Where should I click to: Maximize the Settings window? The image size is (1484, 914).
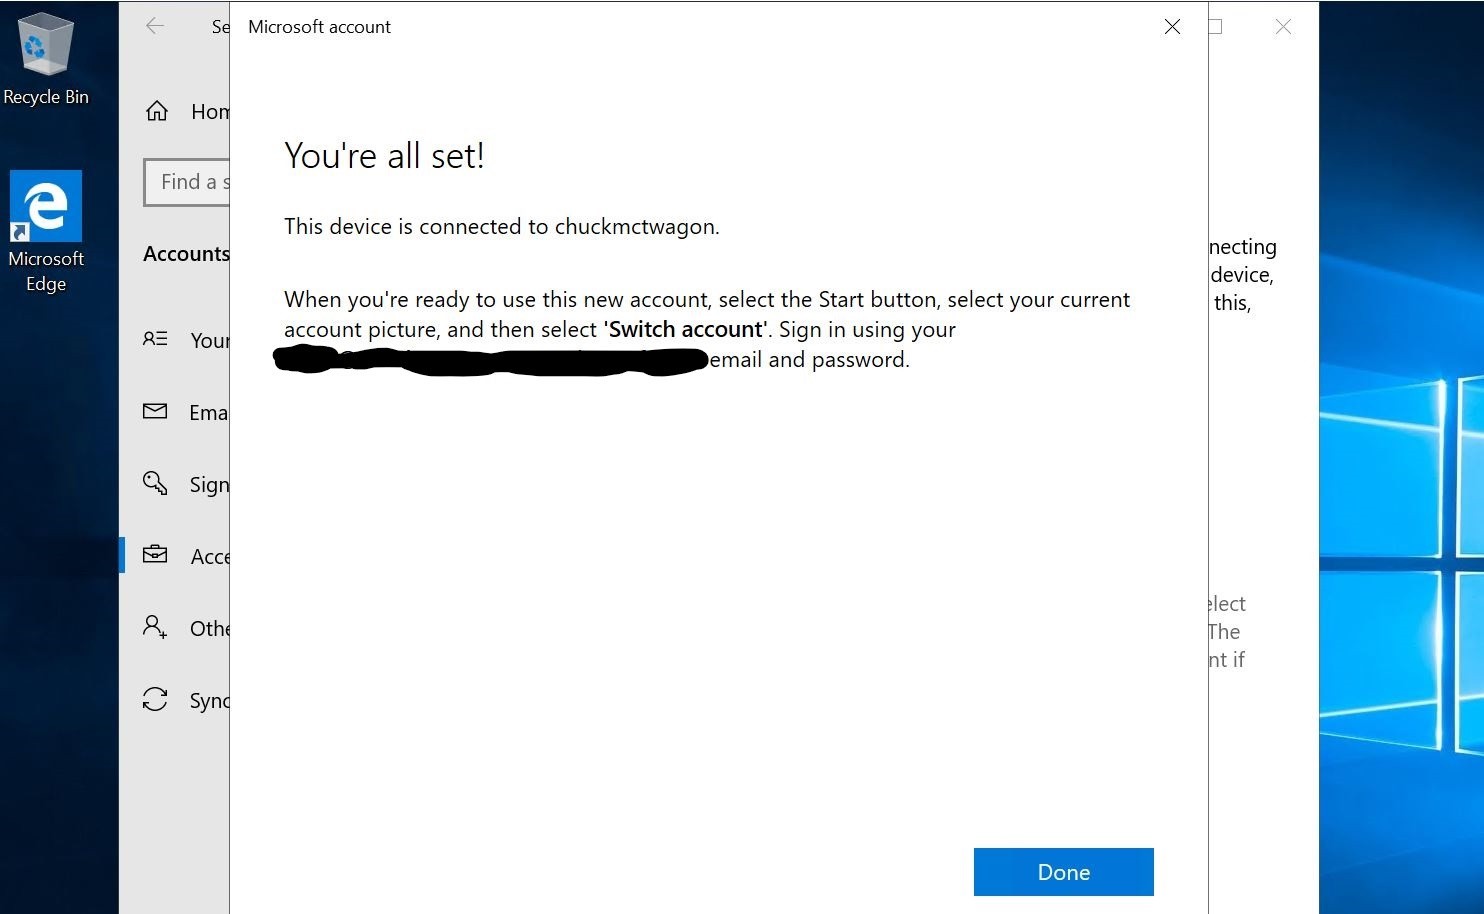tap(1215, 27)
